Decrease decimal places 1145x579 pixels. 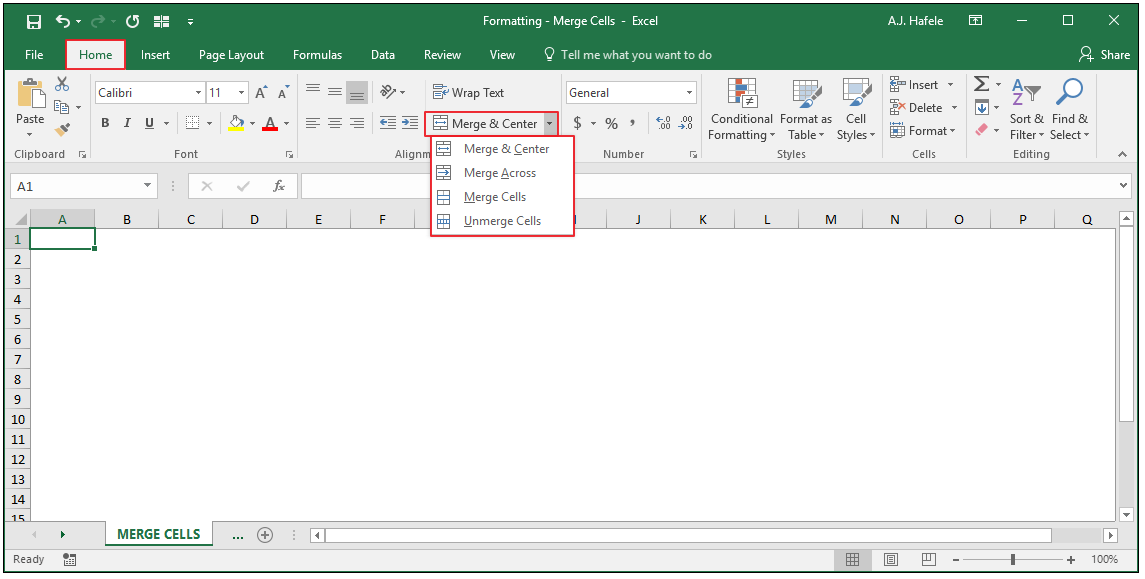pyautogui.click(x=686, y=123)
